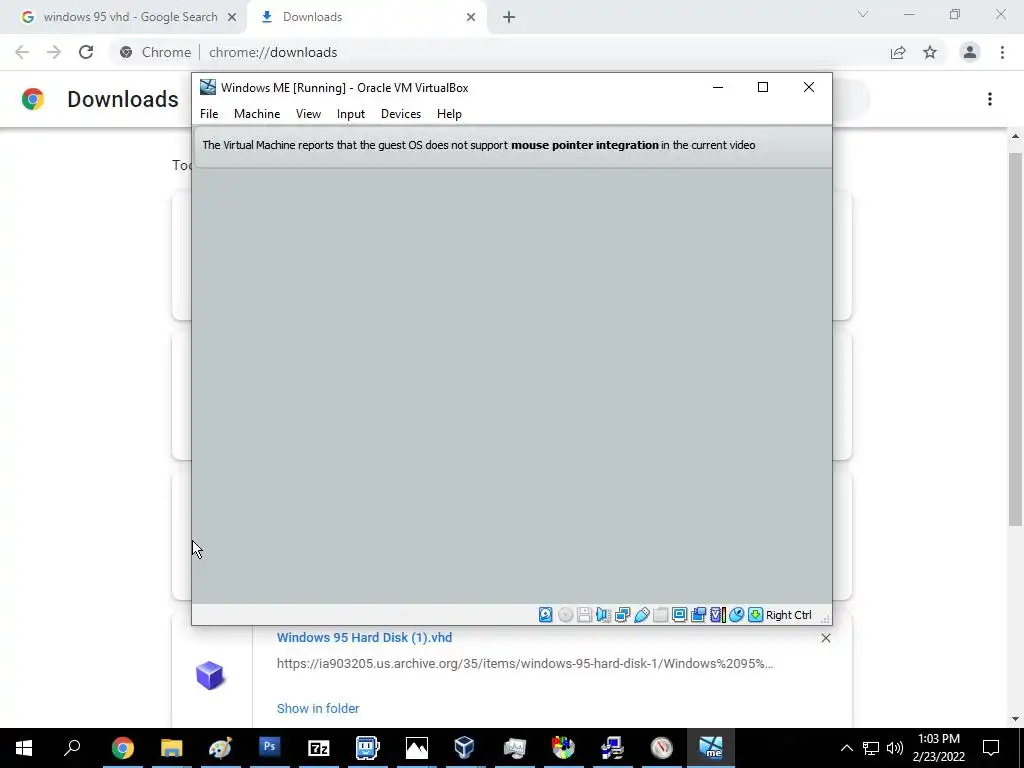Screen dimensions: 1024x768
Task: Open the taskbar clock and date
Action: click(938, 748)
